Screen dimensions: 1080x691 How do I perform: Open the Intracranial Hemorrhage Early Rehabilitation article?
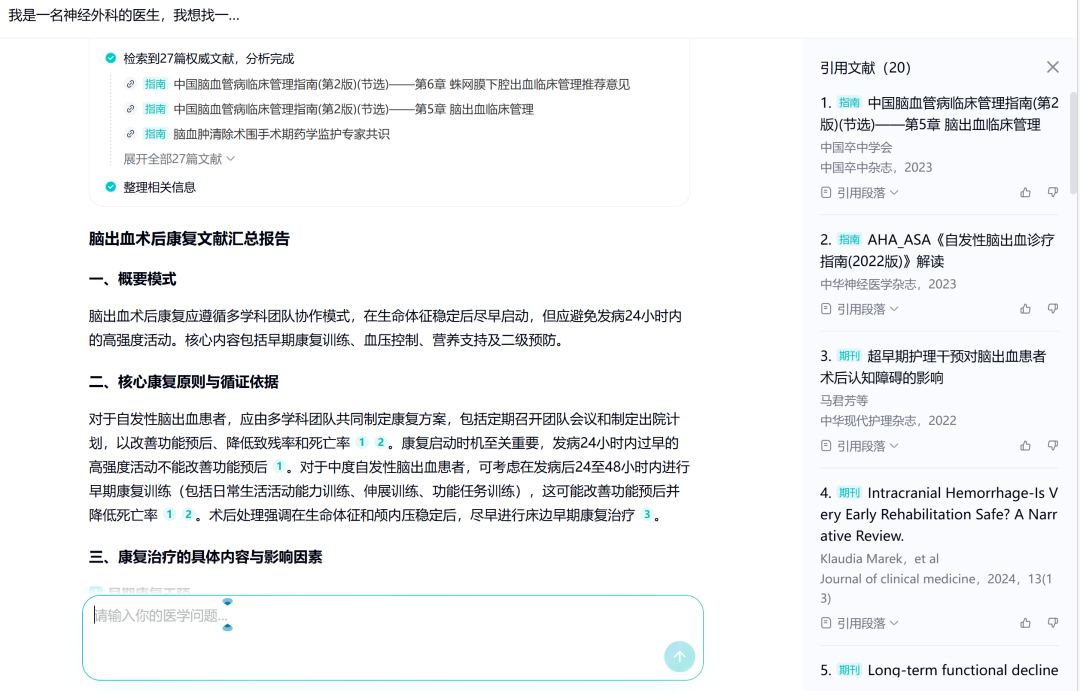[938, 514]
